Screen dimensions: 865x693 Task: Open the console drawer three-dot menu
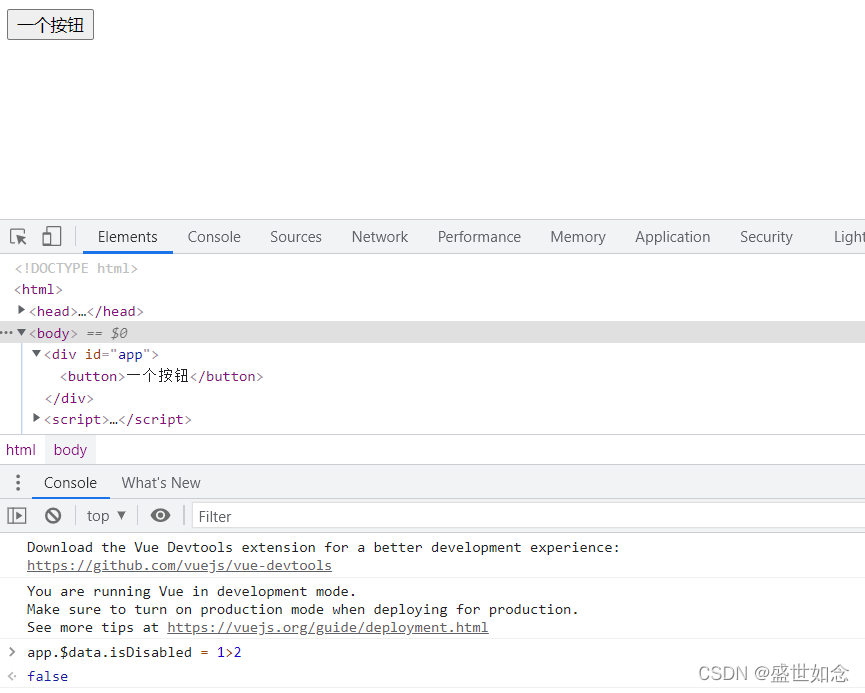(18, 483)
